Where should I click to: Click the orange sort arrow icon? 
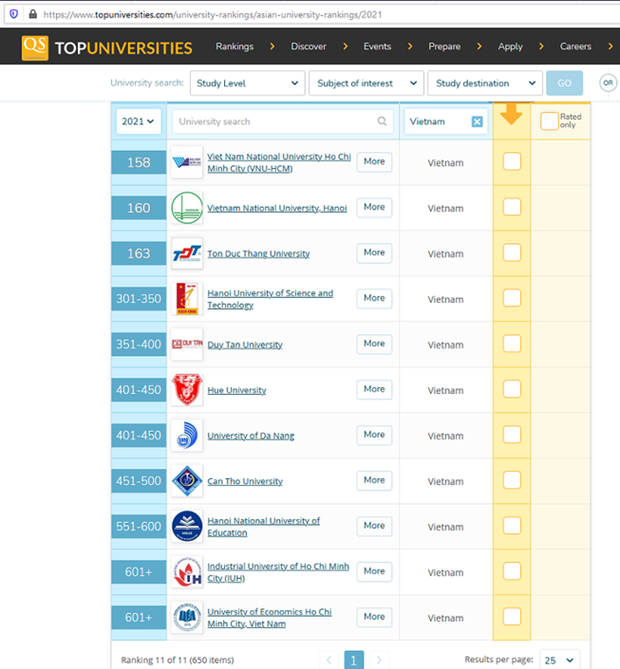click(x=511, y=116)
